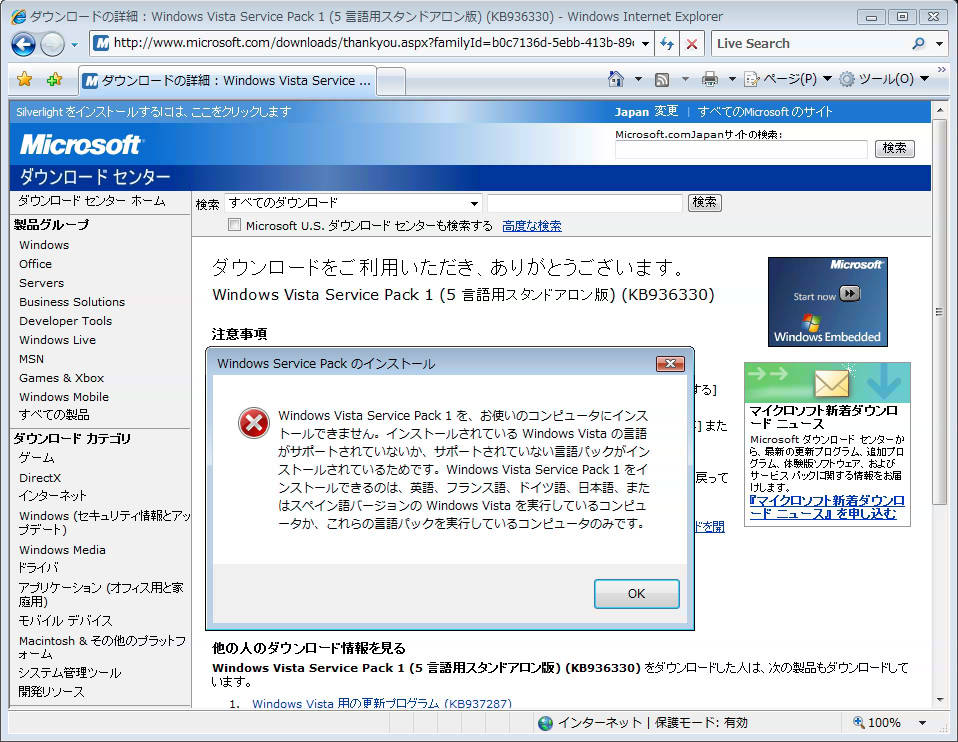Click the Add to Favorites icon
The image size is (958, 742).
point(54,79)
